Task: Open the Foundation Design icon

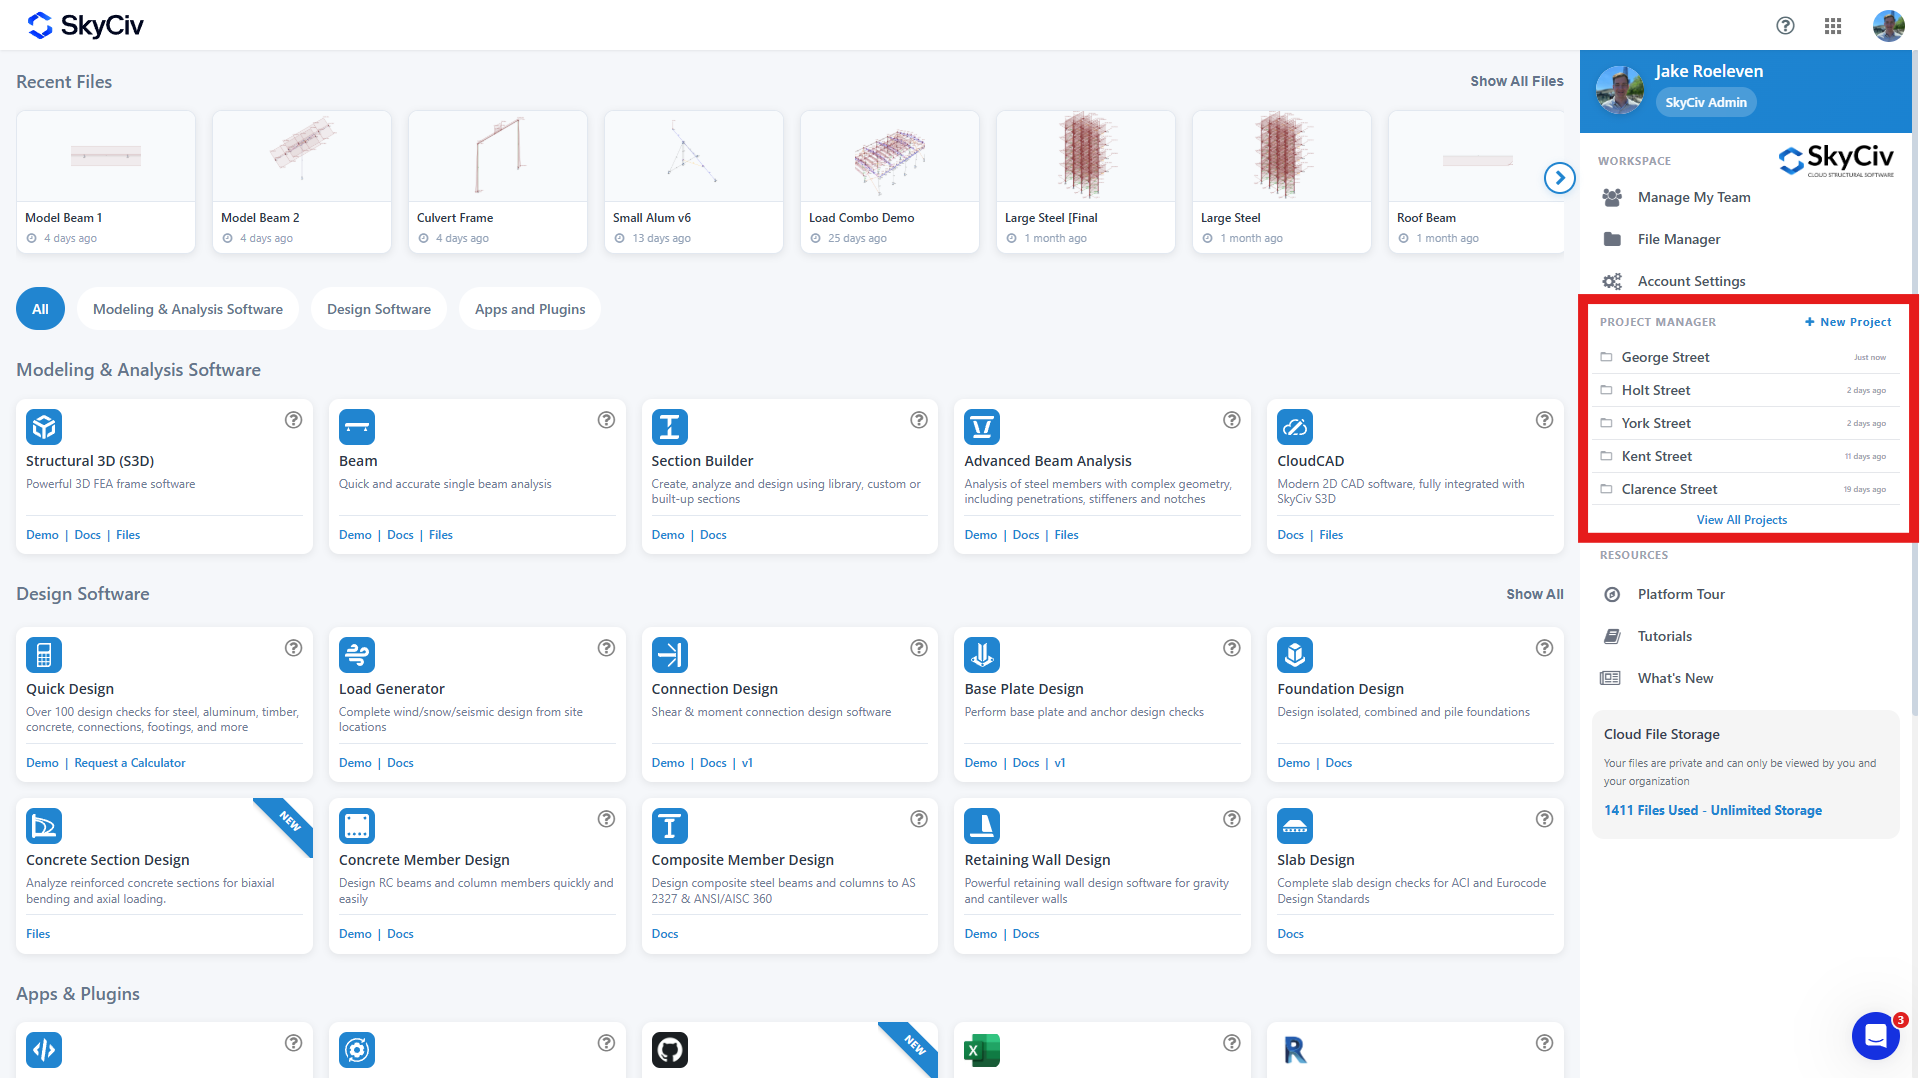Action: (1295, 655)
